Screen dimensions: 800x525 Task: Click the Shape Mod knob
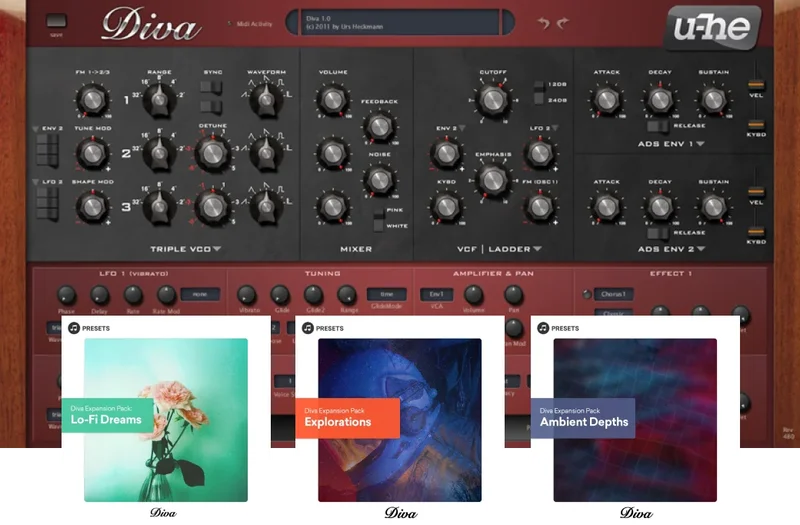coord(92,207)
